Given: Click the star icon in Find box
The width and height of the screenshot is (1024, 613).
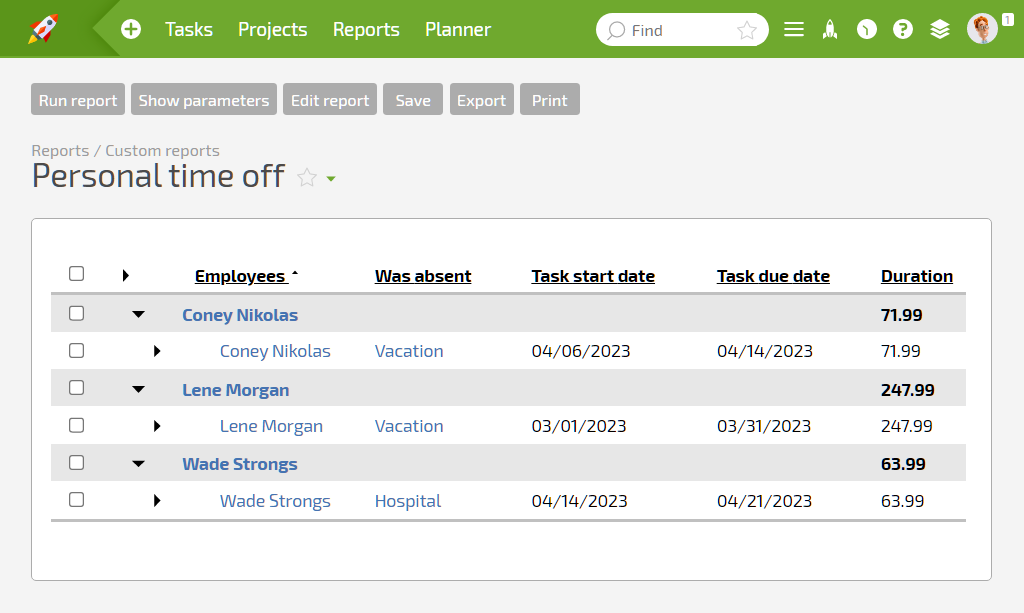Looking at the screenshot, I should point(746,30).
